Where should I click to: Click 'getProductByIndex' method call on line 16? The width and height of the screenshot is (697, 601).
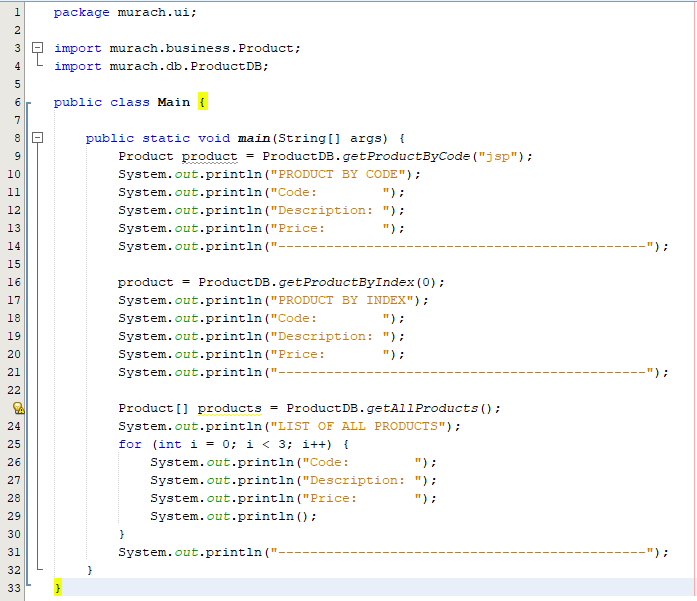[x=346, y=282]
